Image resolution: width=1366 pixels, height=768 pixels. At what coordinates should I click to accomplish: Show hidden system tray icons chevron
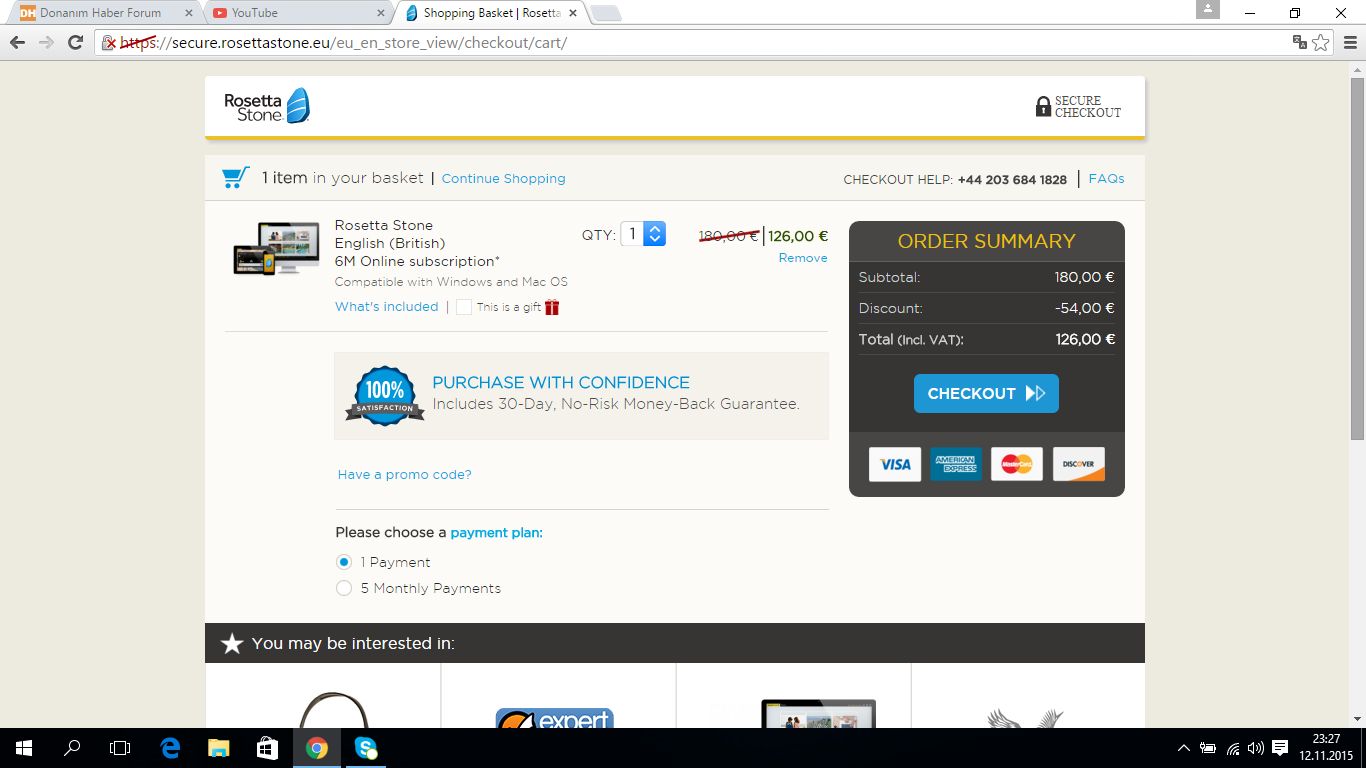coord(1184,748)
